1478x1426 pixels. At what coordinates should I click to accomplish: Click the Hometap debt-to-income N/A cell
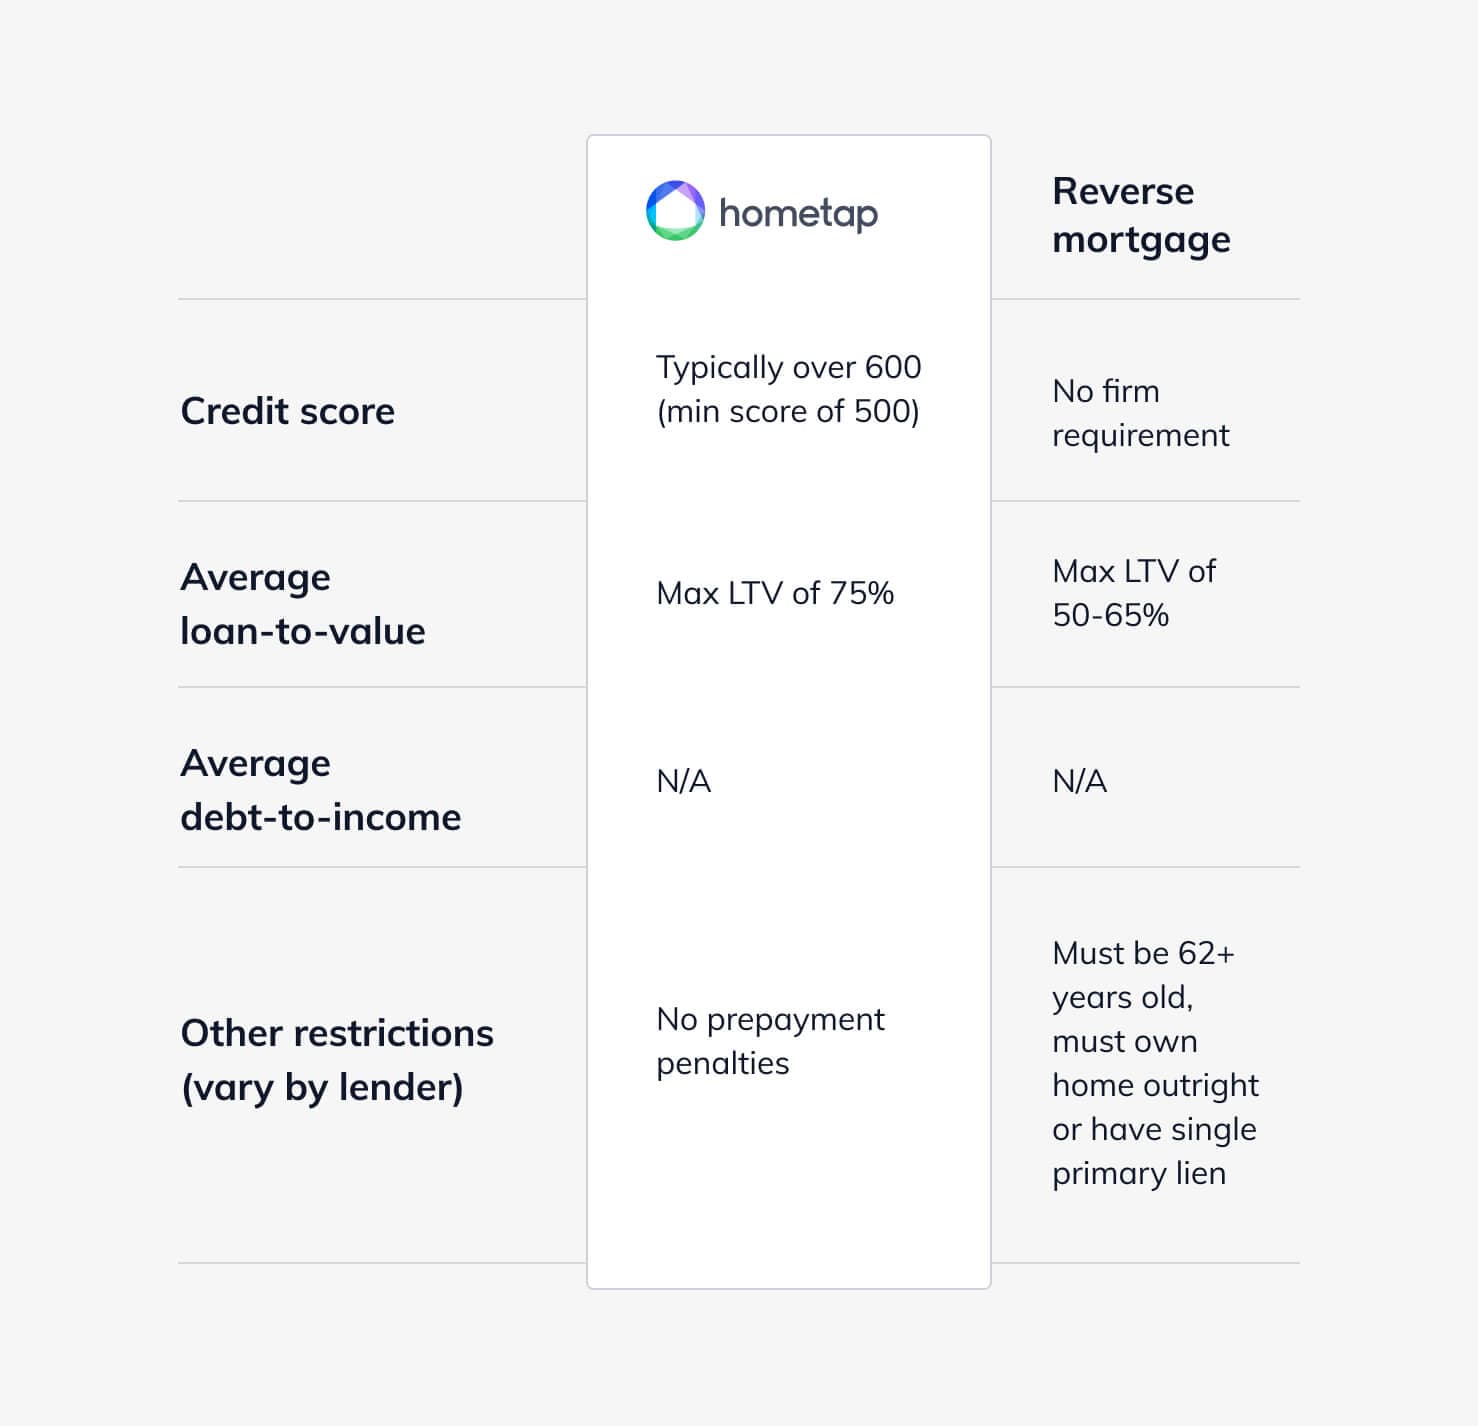click(x=684, y=781)
